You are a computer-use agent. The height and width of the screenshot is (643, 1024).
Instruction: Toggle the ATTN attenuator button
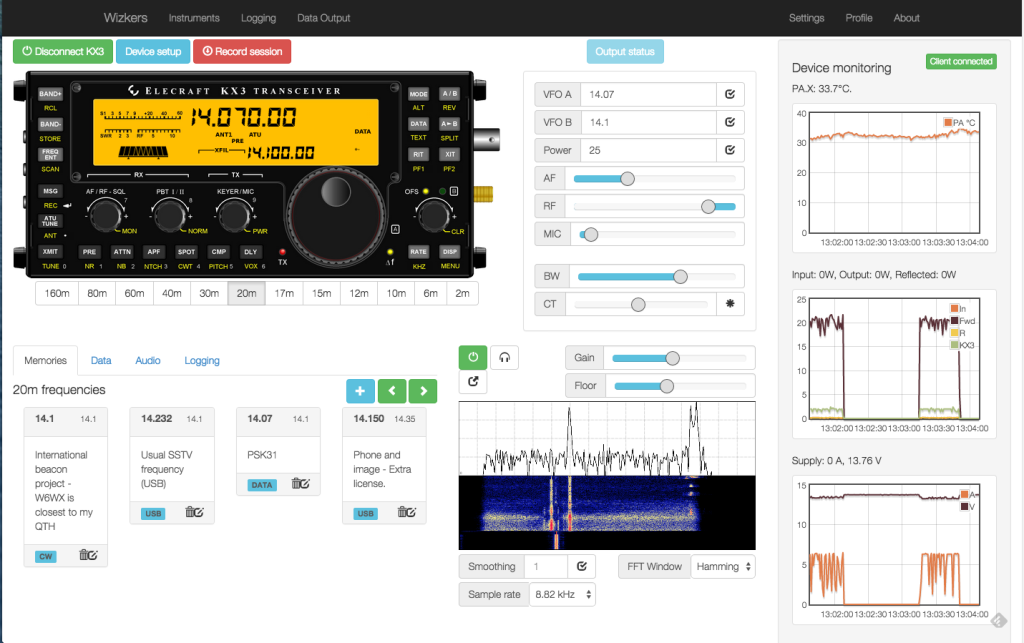pos(122,251)
